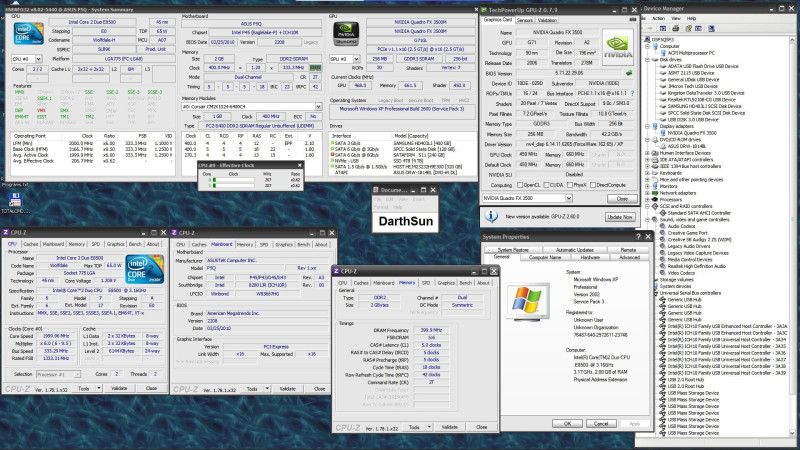This screenshot has width=800, height=450.
Task: Click the green memory chip icon next to 333.3 MHz
Action: 315,67
